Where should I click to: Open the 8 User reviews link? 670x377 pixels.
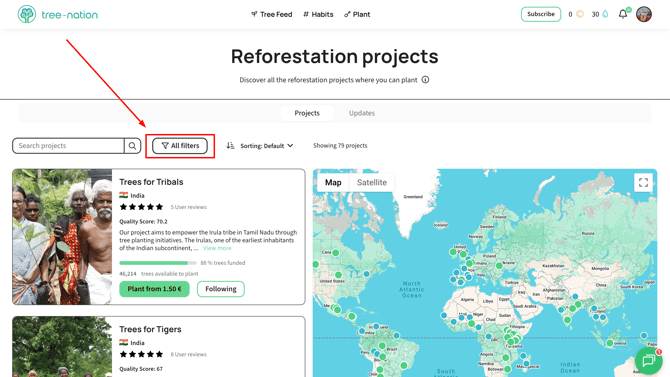click(188, 354)
